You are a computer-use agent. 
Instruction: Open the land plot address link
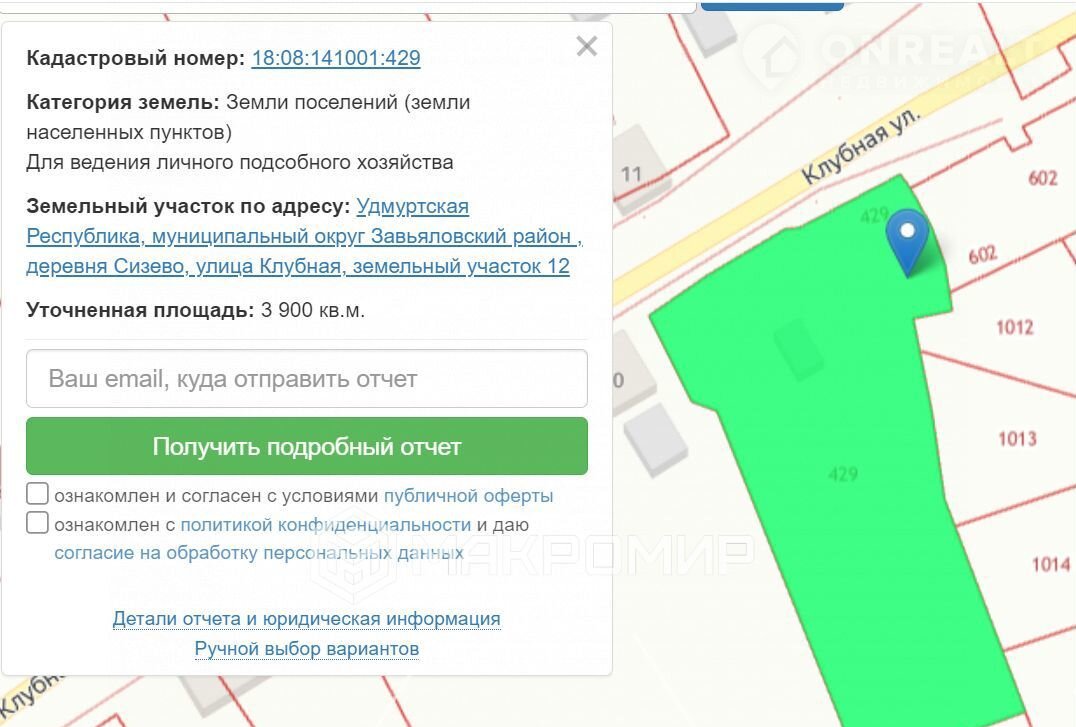tap(298, 237)
